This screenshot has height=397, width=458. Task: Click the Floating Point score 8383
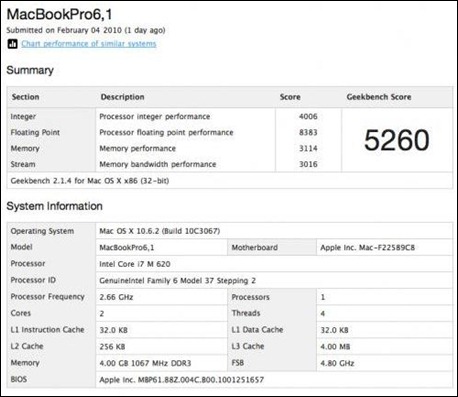[x=308, y=132]
